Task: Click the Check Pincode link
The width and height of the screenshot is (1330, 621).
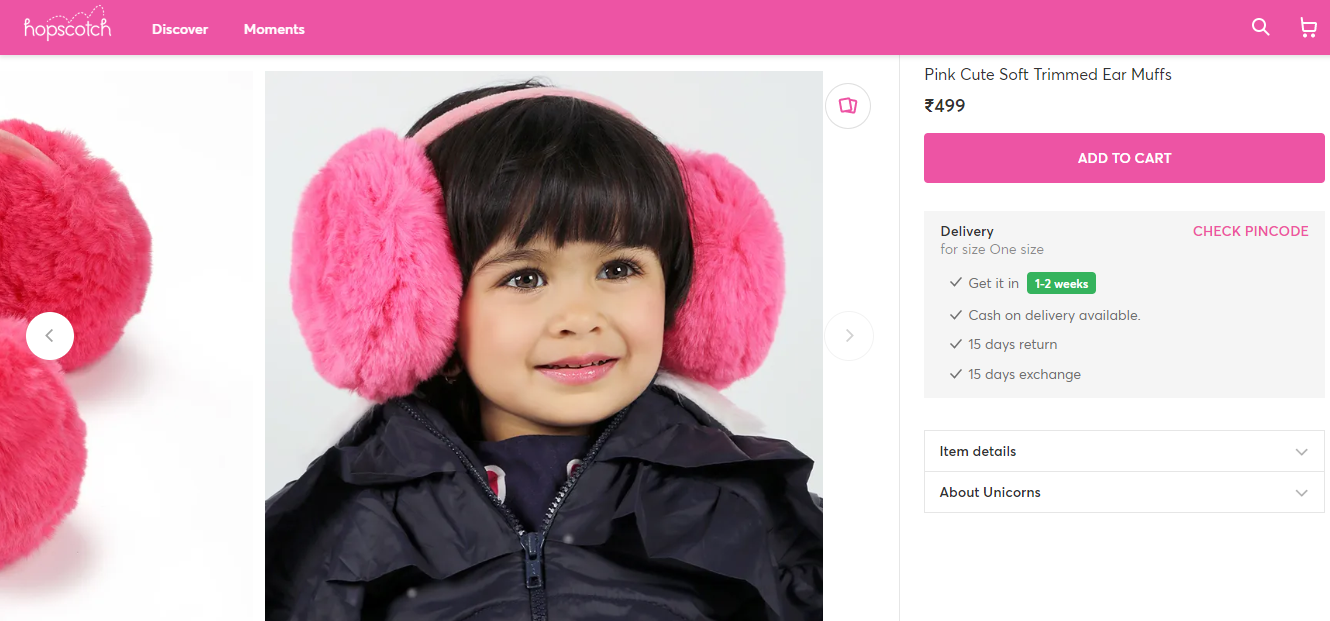Action: click(x=1250, y=231)
